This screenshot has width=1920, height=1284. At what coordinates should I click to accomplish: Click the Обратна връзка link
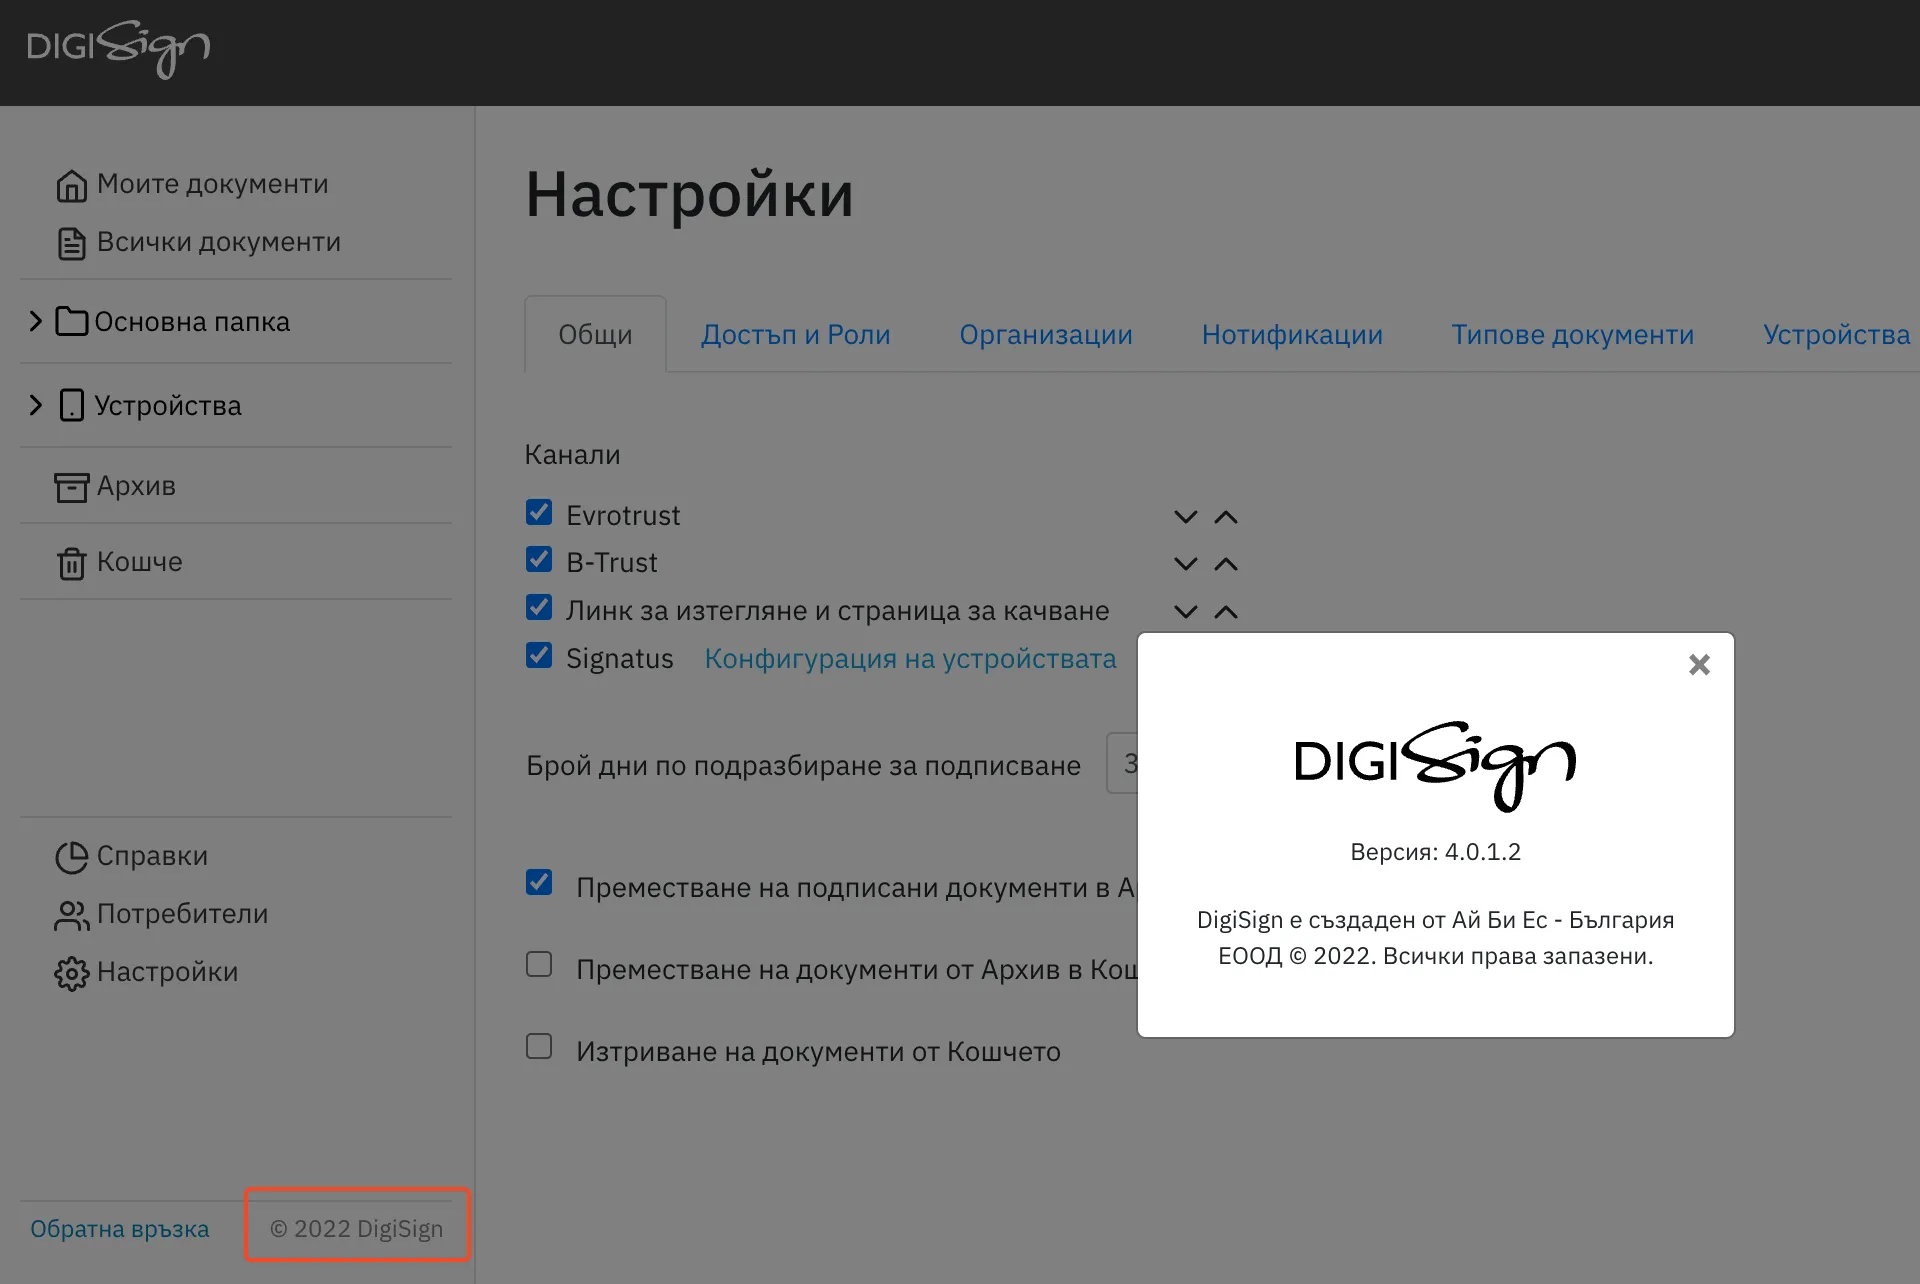tap(120, 1229)
